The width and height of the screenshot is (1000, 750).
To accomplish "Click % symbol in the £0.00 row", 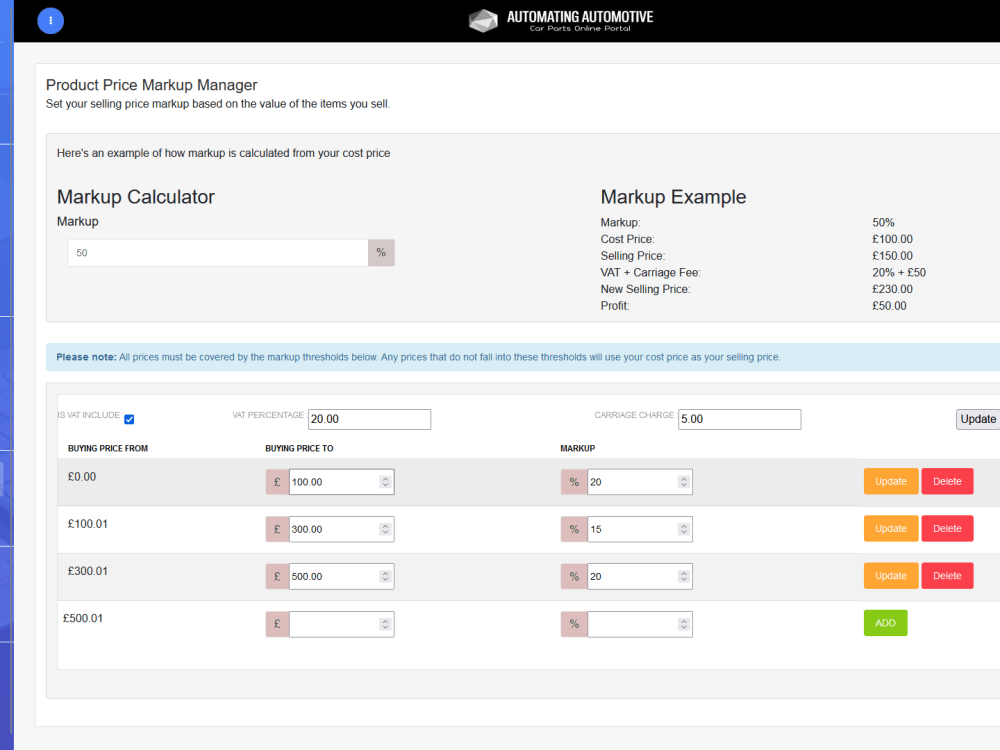I will tap(574, 482).
